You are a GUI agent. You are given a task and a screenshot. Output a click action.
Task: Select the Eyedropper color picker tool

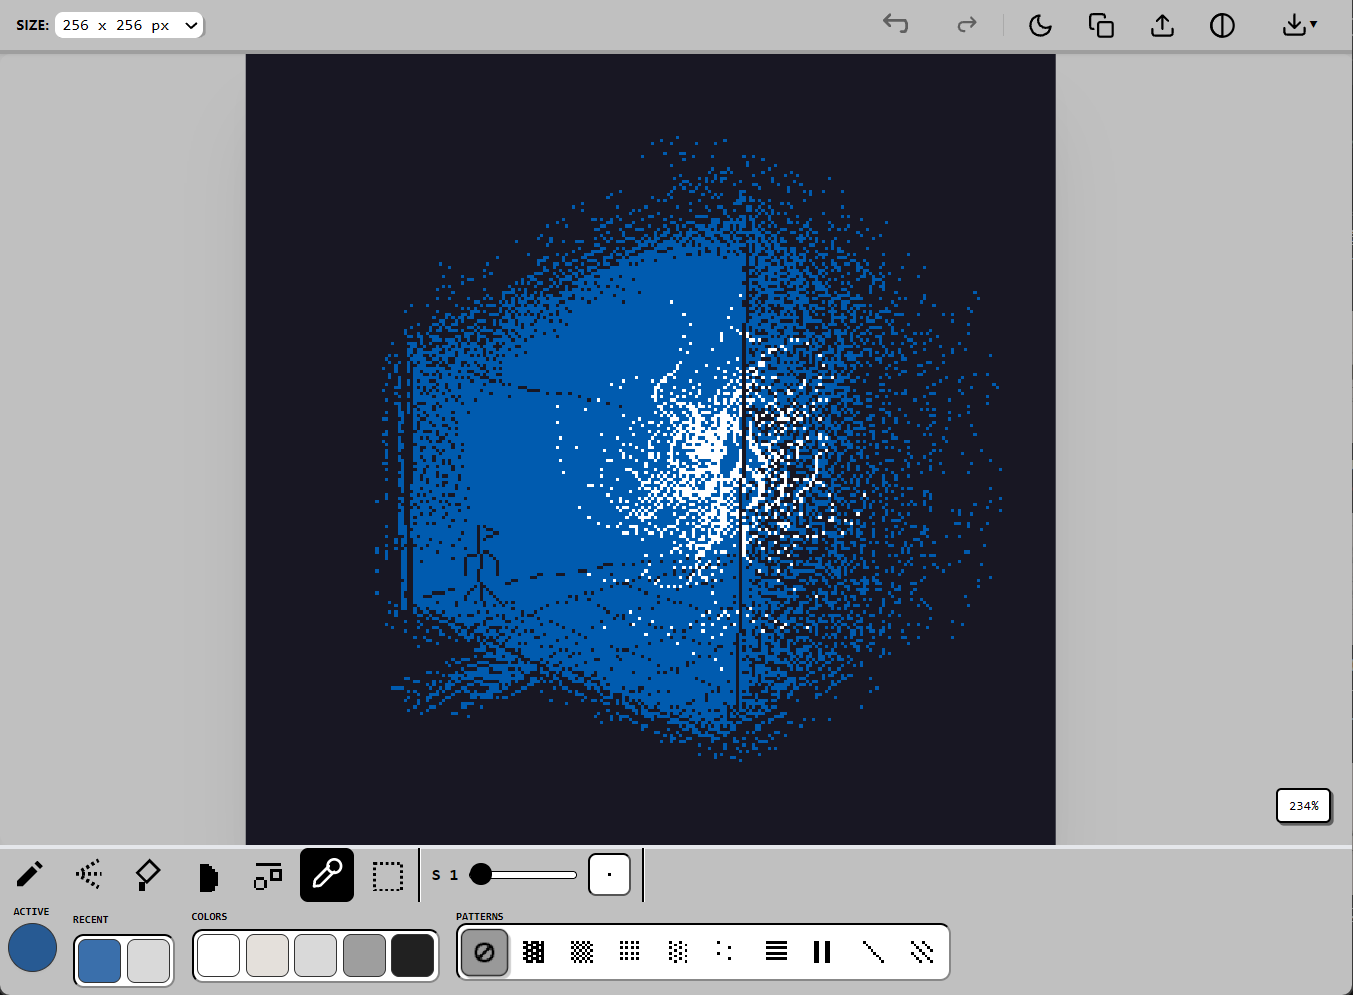[x=327, y=875]
